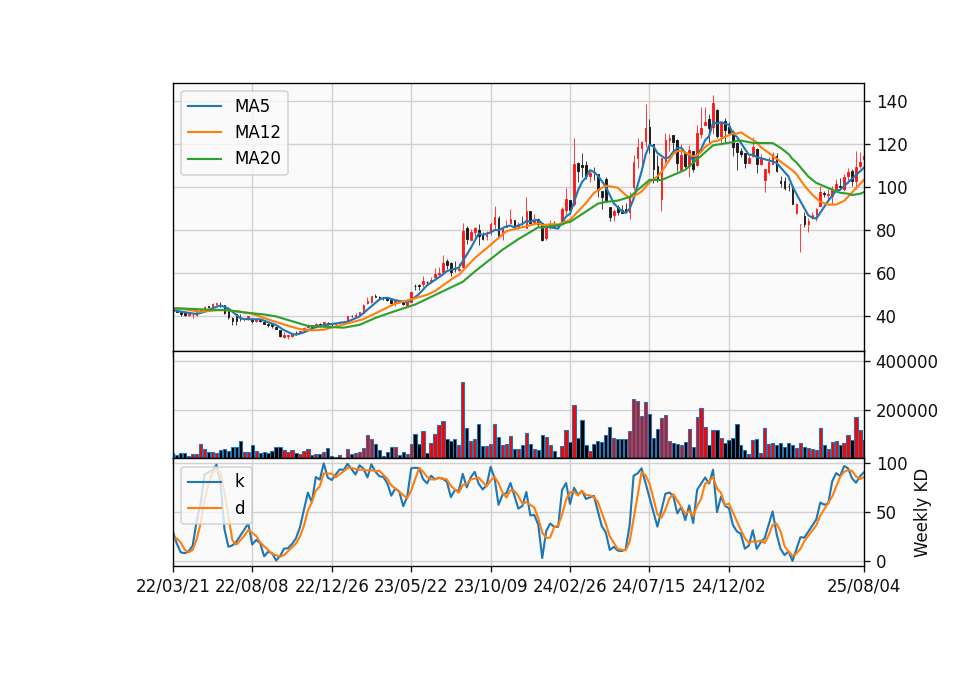
Task: Click the MA5 legend label
Action: (252, 106)
